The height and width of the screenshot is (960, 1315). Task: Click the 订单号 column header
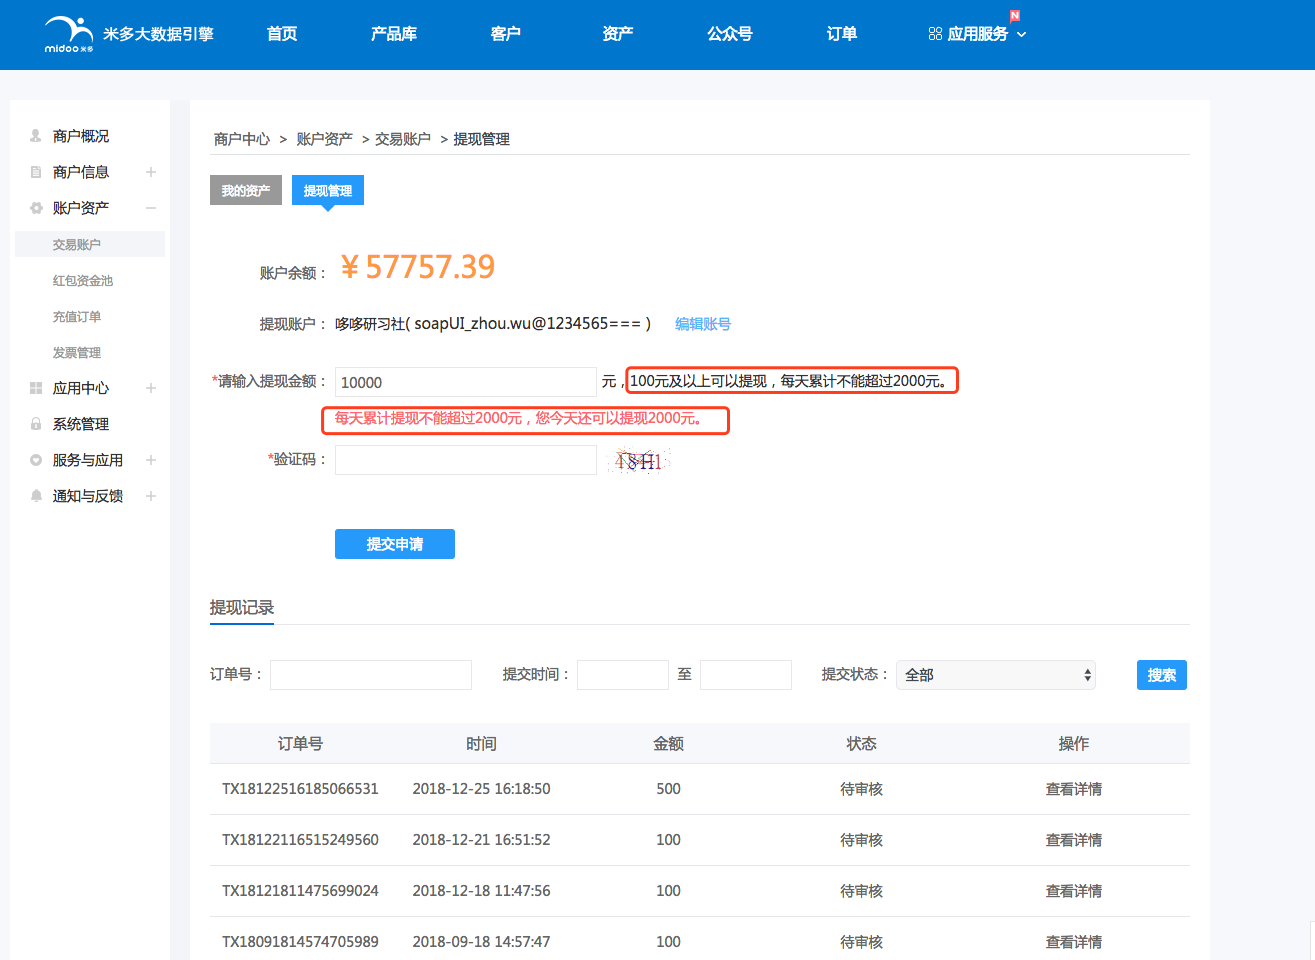coord(300,744)
